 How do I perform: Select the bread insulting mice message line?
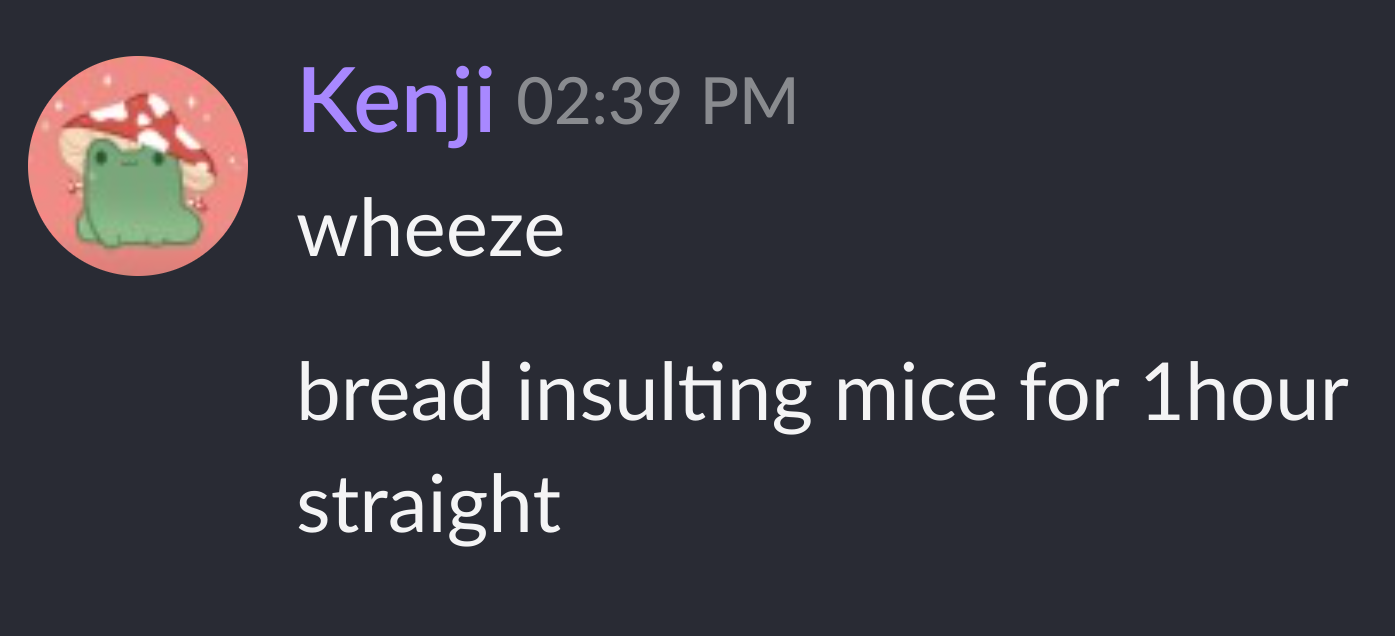(823, 395)
